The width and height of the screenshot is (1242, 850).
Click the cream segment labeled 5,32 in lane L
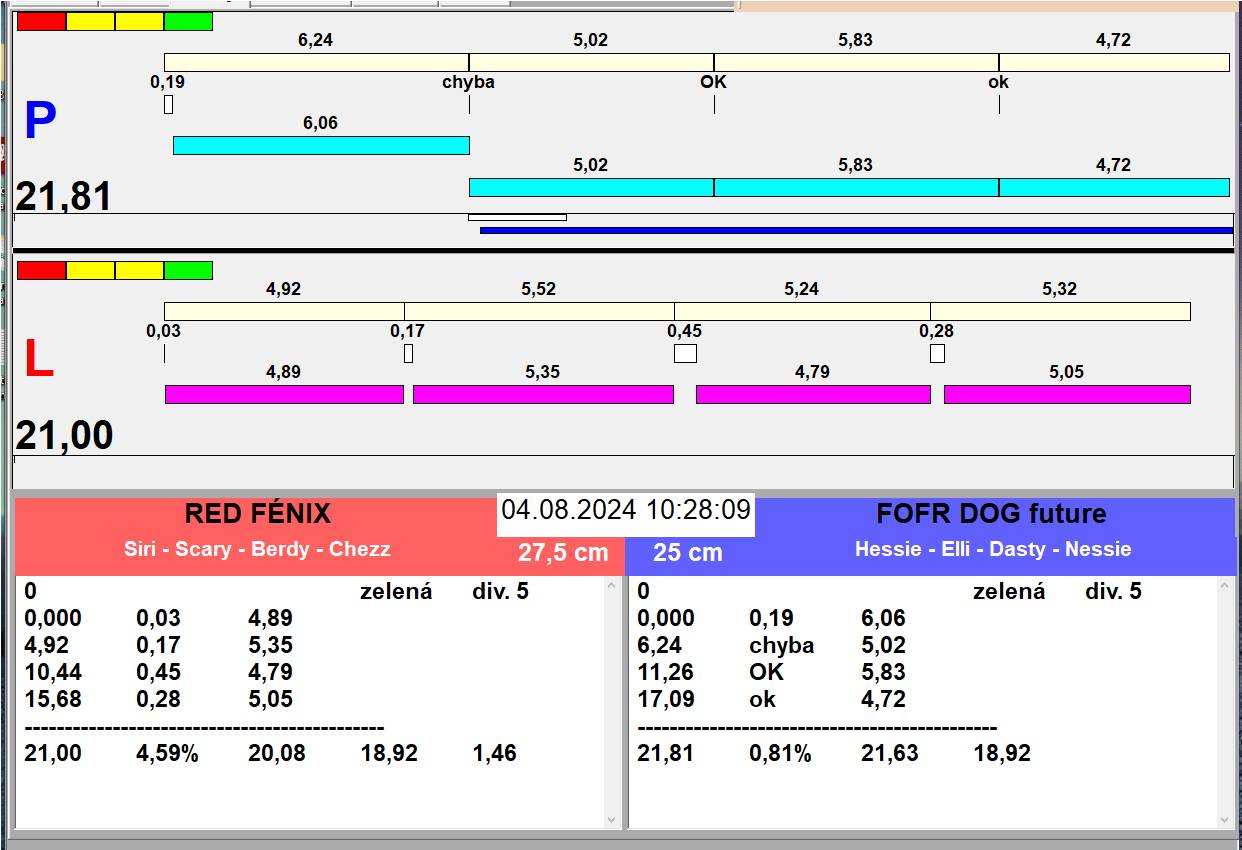tap(1060, 311)
